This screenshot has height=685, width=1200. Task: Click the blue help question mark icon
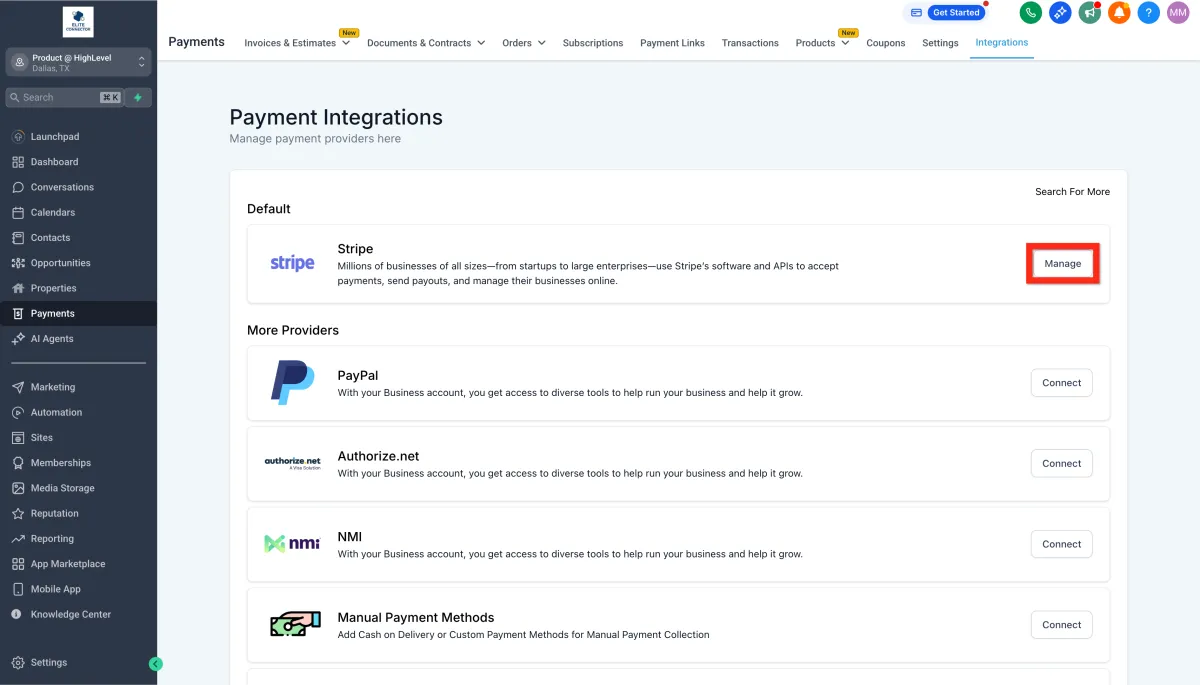coord(1149,13)
